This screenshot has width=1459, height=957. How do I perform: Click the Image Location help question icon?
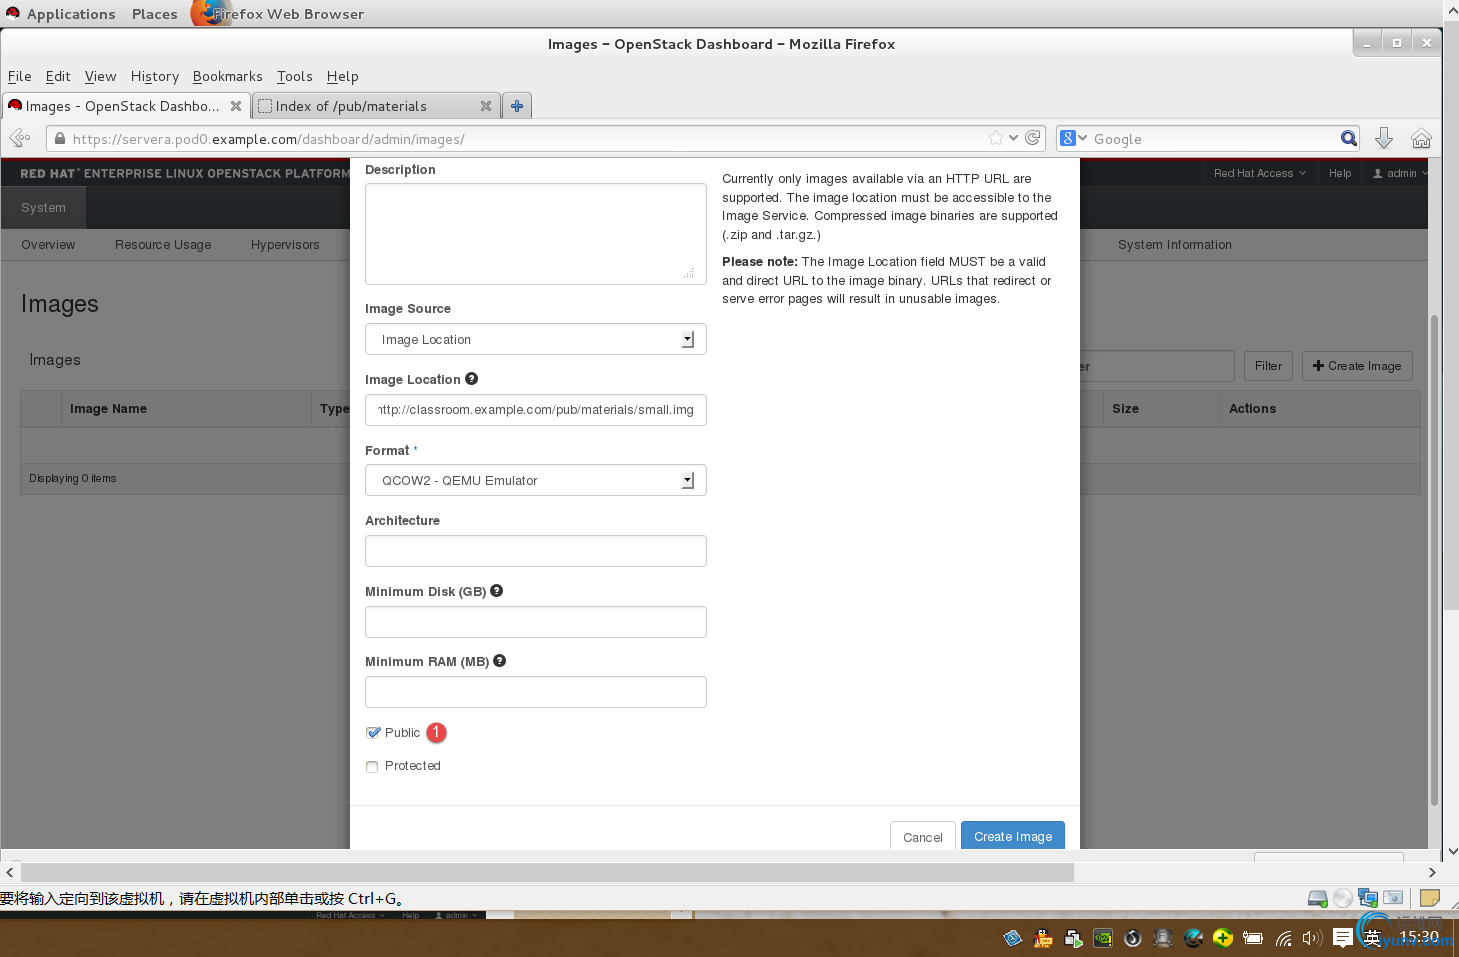[x=472, y=379]
